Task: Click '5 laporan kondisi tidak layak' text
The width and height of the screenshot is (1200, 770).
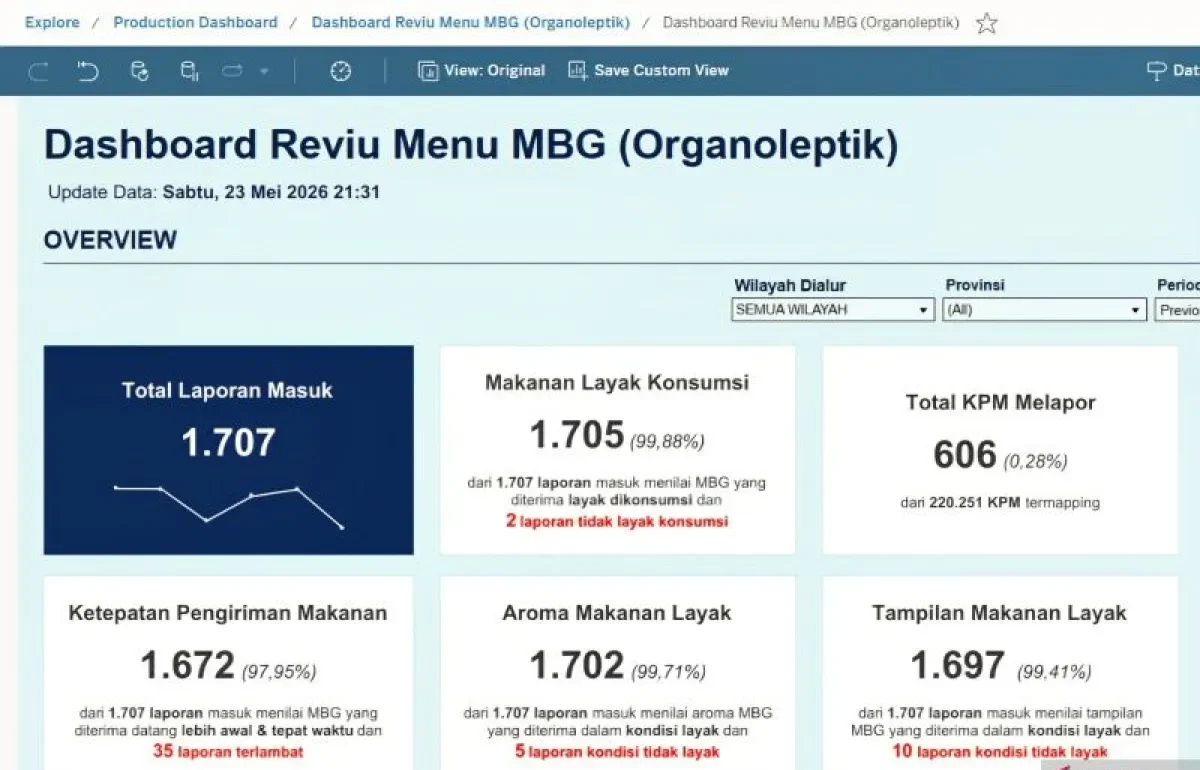Action: coord(617,751)
